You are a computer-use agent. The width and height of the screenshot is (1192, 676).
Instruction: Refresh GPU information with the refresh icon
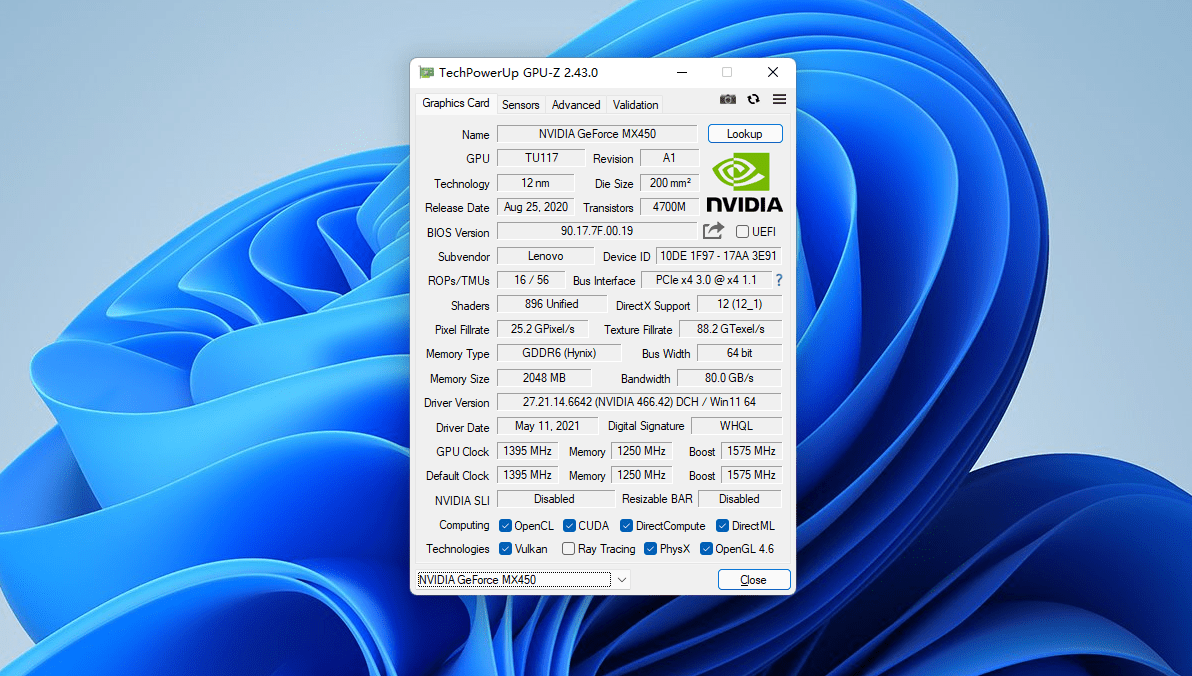click(x=753, y=100)
